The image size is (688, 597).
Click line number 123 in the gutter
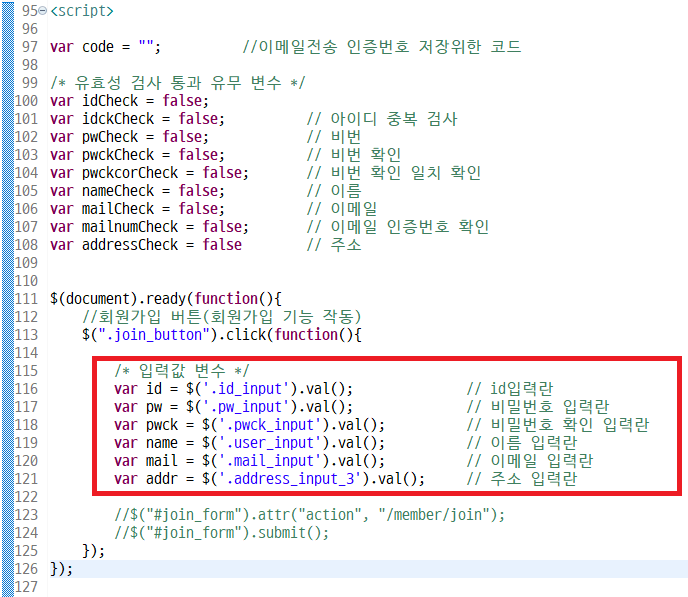tap(26, 514)
